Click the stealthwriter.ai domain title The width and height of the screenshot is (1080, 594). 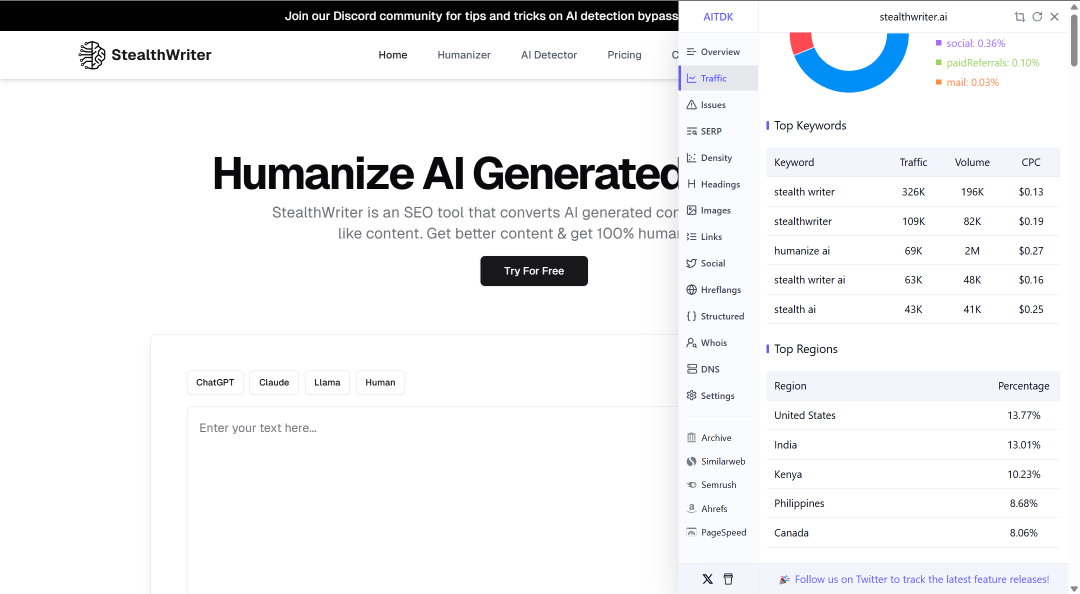pos(913,17)
